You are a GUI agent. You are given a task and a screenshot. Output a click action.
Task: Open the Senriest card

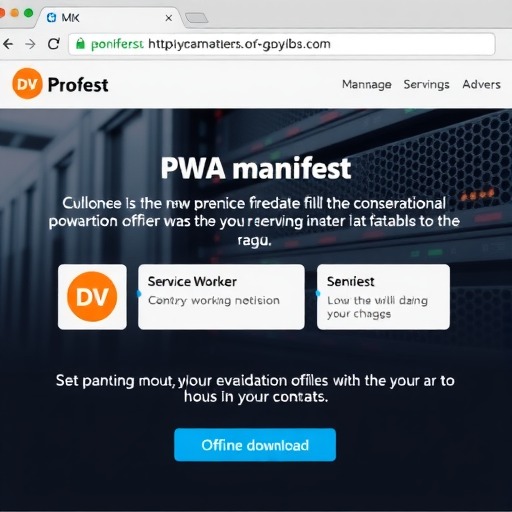point(383,297)
